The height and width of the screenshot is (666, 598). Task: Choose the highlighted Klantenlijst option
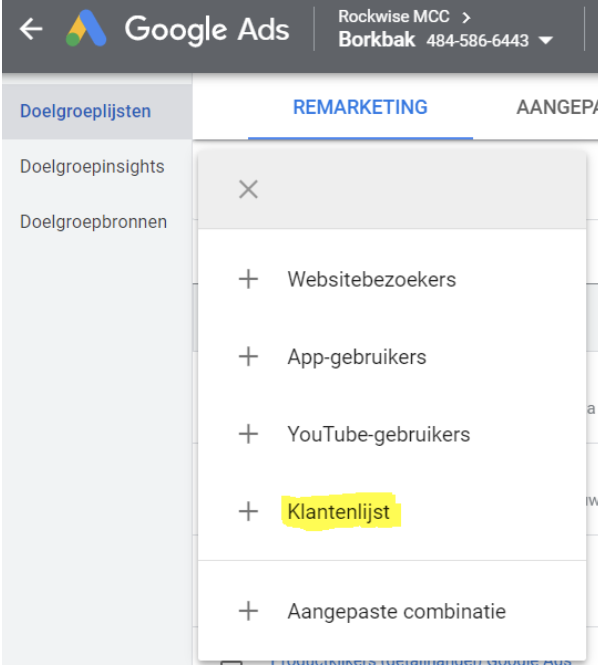338,512
